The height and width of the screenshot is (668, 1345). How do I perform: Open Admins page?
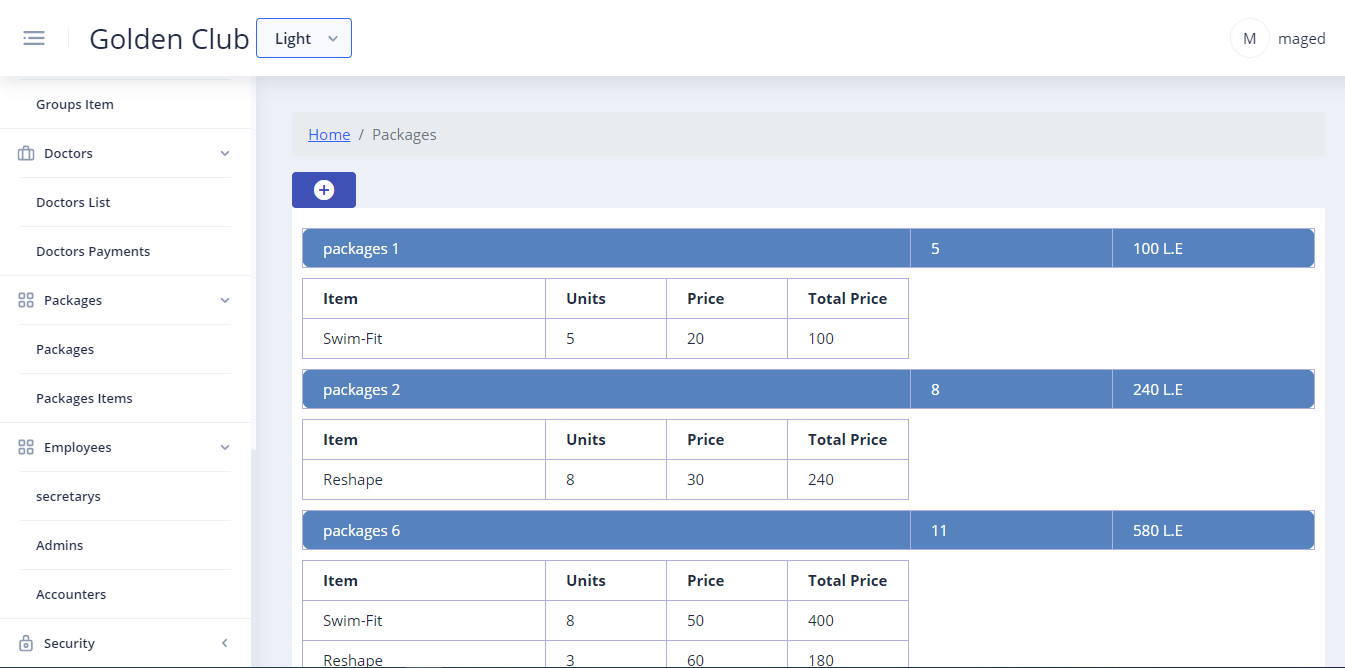59,545
